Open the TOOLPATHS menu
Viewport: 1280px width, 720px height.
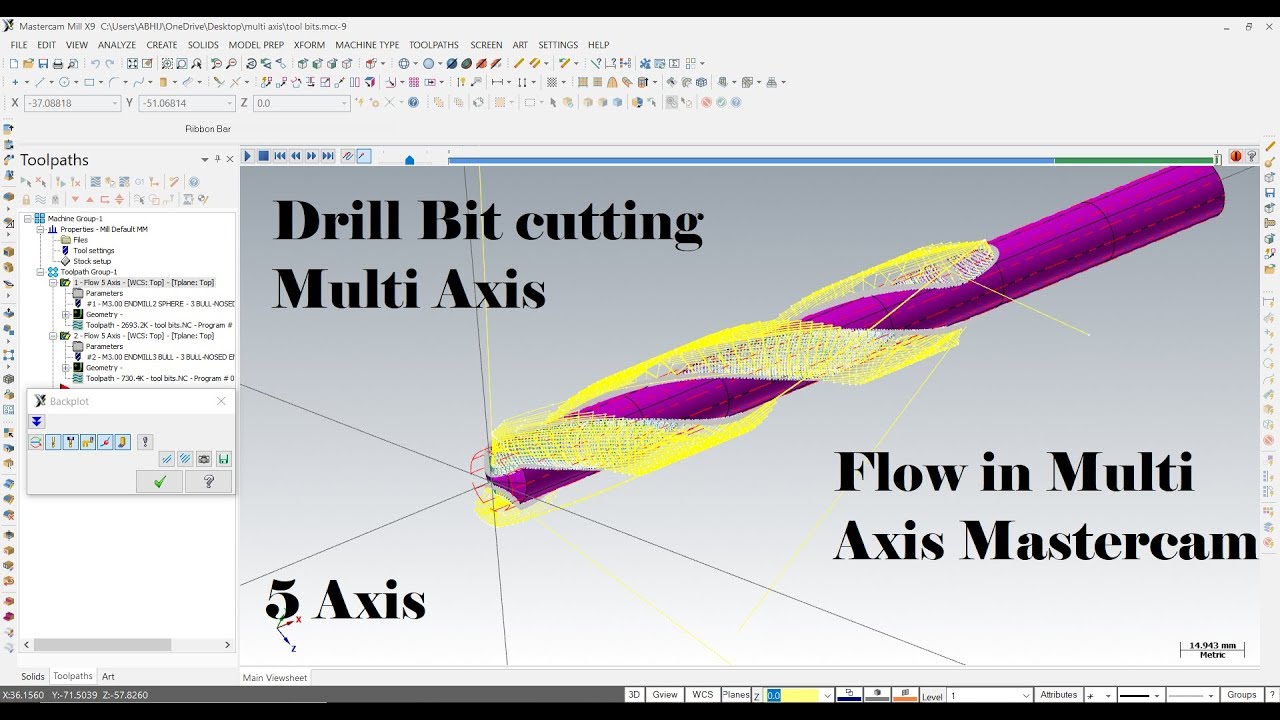(x=434, y=45)
